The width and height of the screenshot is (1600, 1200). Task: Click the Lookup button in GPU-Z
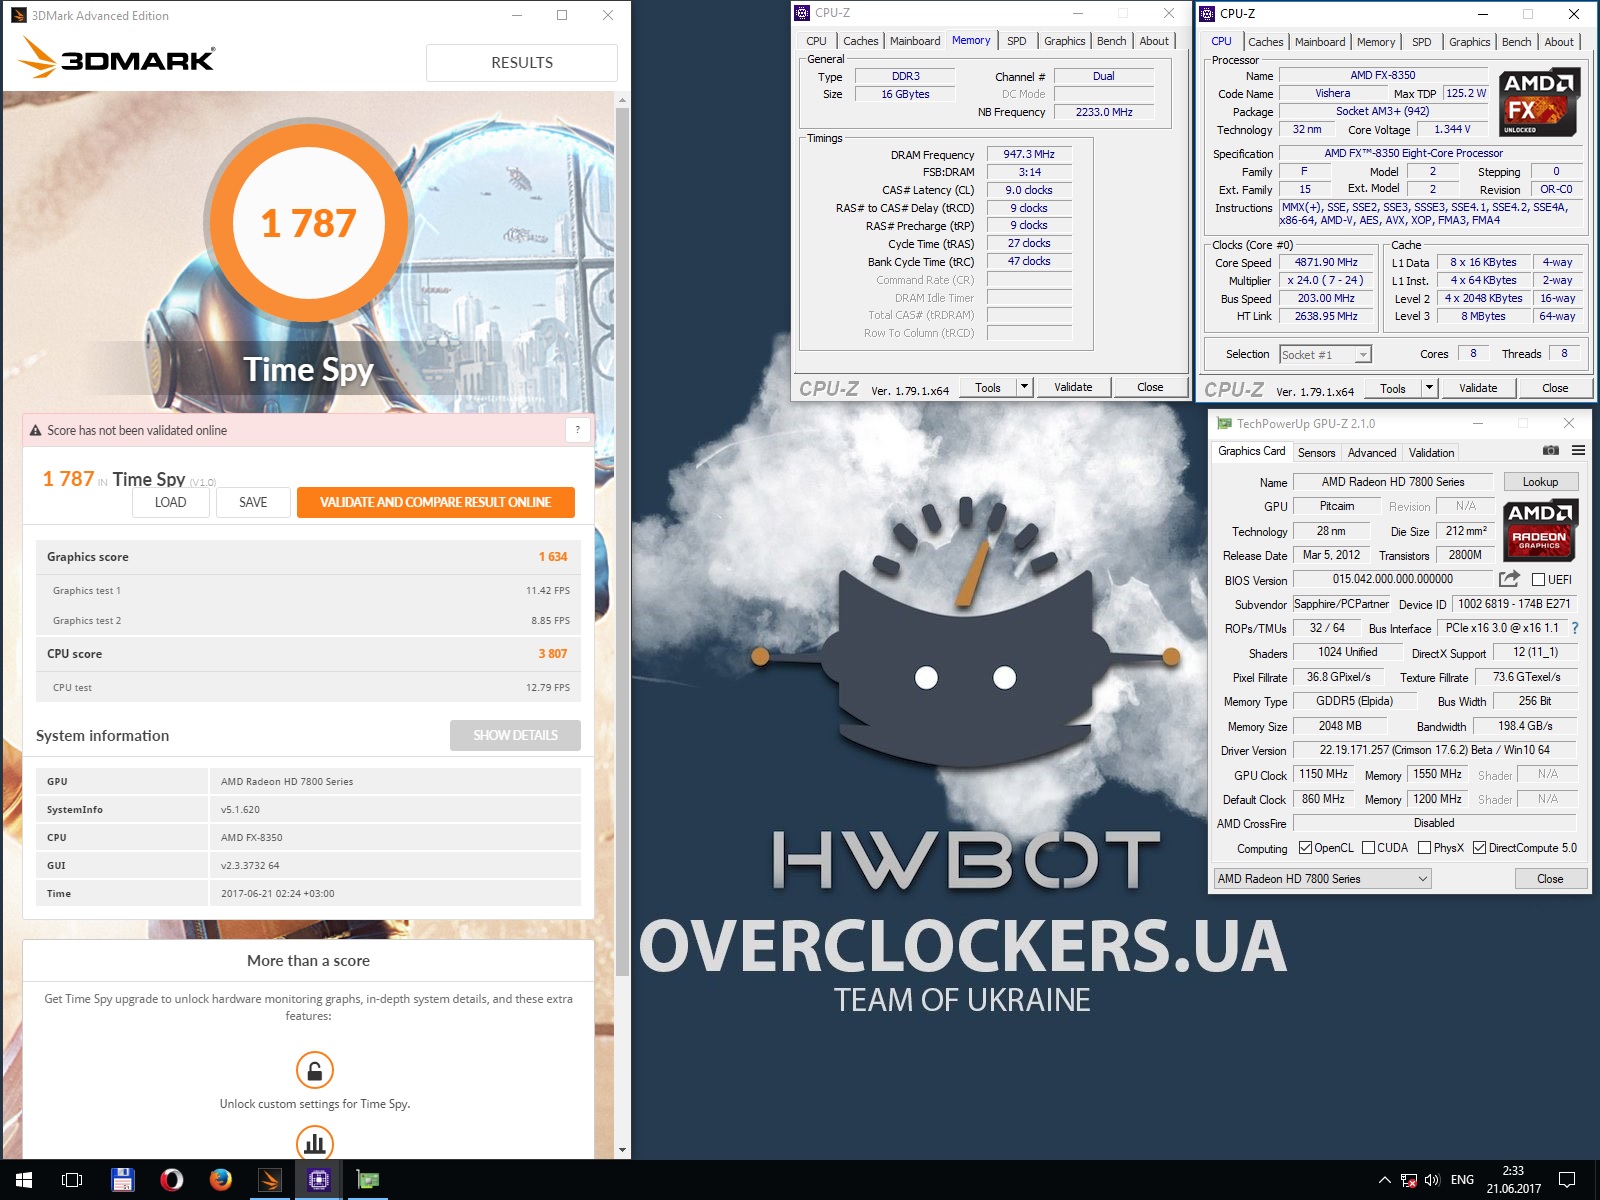pyautogui.click(x=1540, y=482)
